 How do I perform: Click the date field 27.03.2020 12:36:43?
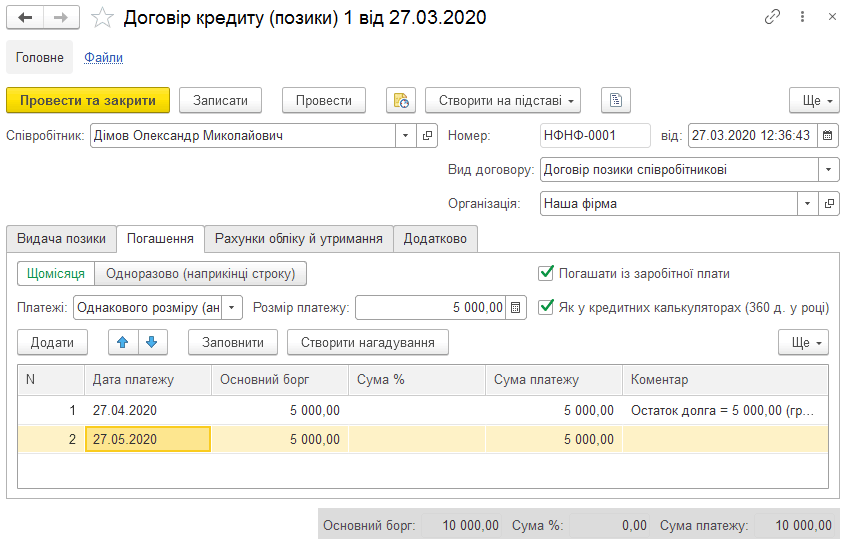tap(752, 136)
